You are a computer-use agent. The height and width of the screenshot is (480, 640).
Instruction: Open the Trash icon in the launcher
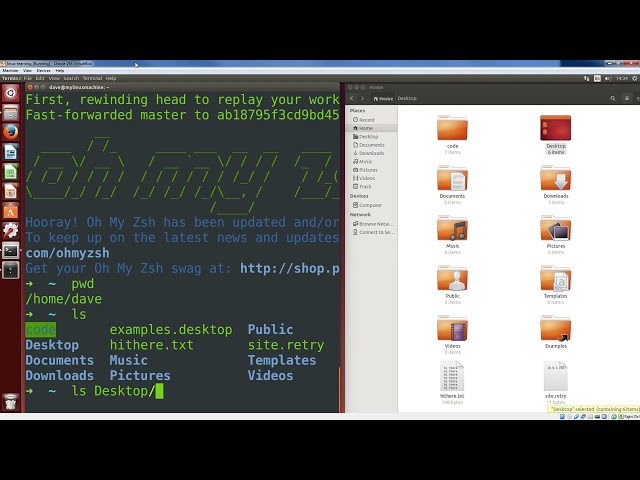[x=11, y=402]
